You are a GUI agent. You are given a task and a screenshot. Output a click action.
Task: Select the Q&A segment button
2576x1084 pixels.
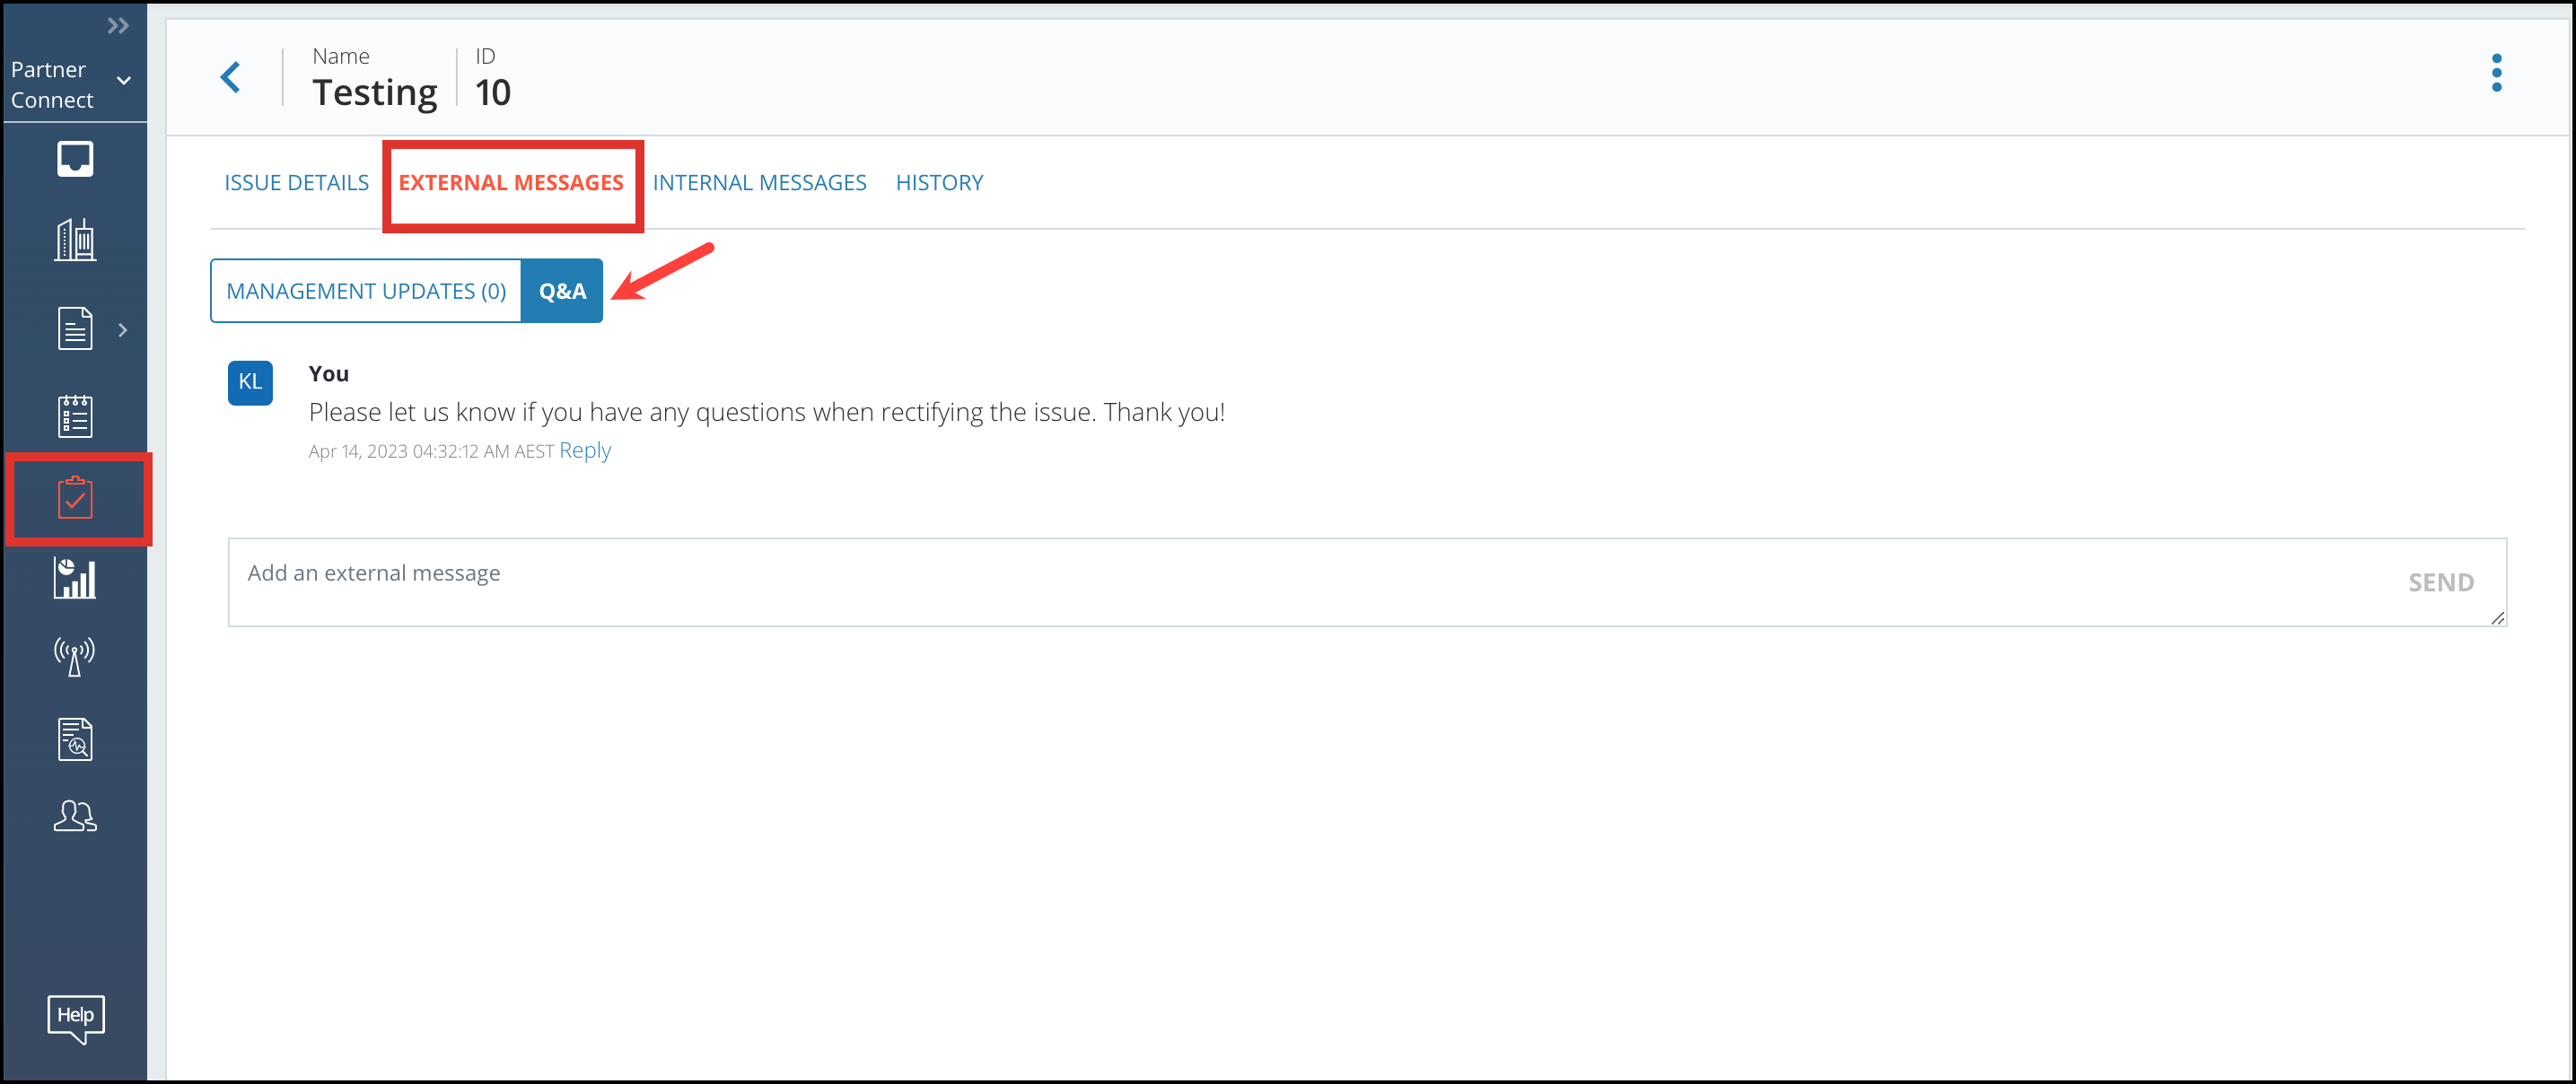[562, 291]
